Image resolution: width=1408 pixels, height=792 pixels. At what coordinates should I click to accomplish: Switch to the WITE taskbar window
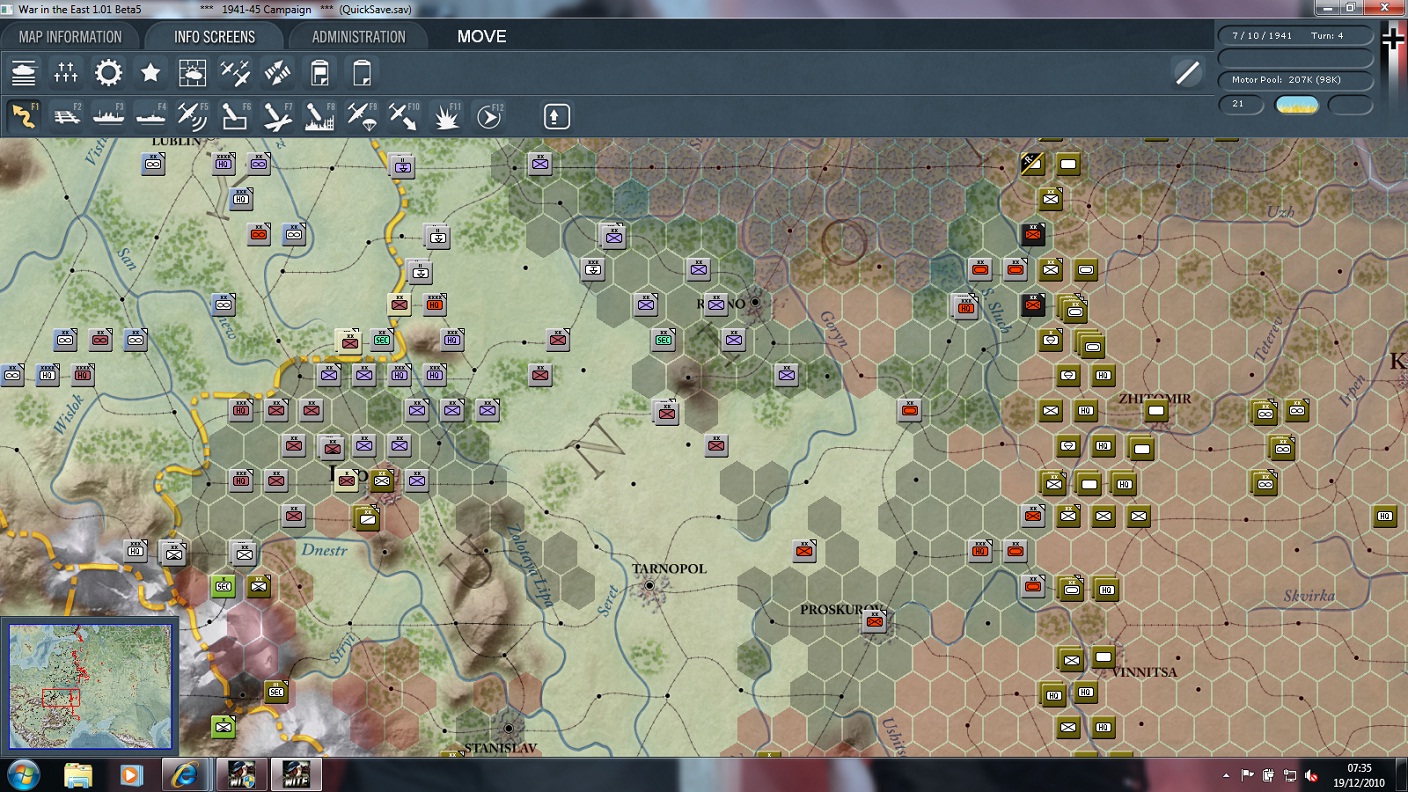click(x=296, y=775)
